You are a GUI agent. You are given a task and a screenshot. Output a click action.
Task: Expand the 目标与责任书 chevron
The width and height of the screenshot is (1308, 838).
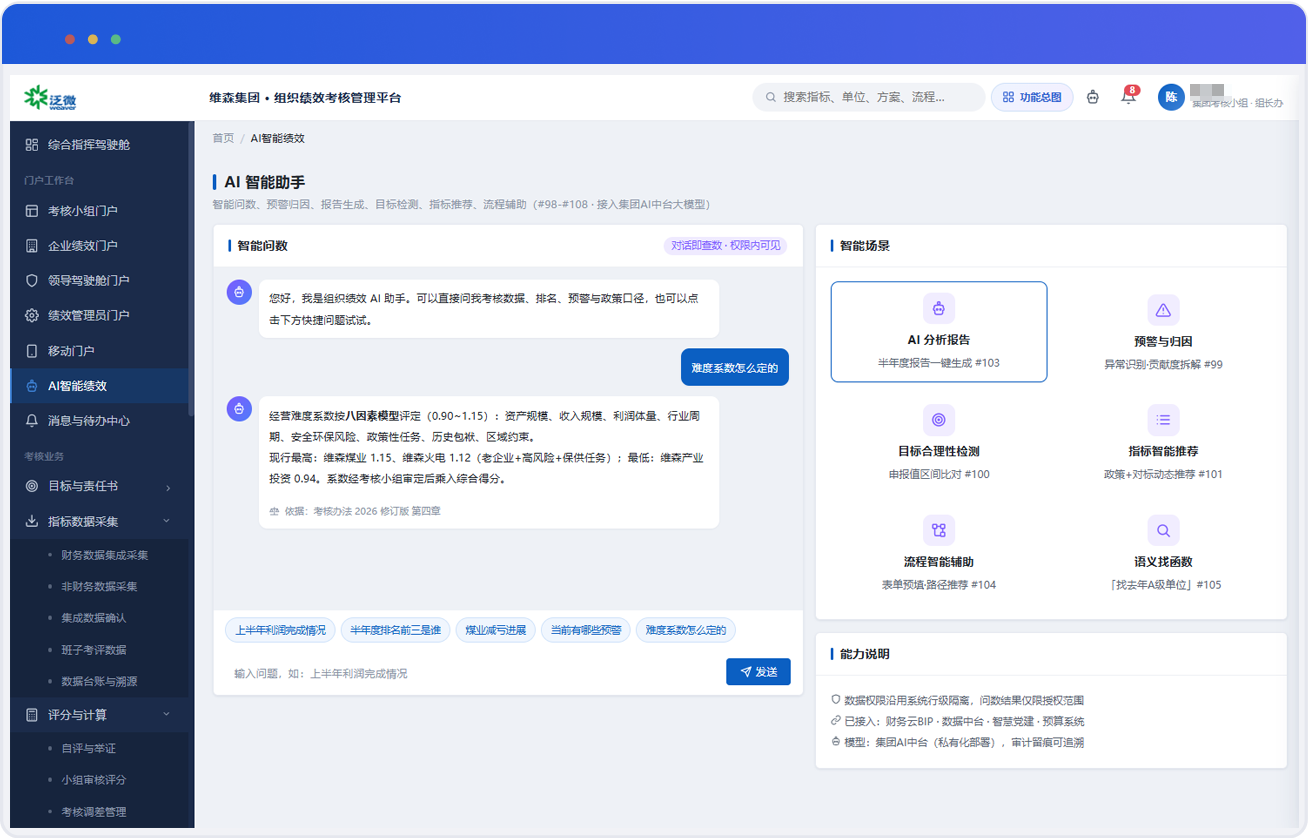tap(167, 487)
